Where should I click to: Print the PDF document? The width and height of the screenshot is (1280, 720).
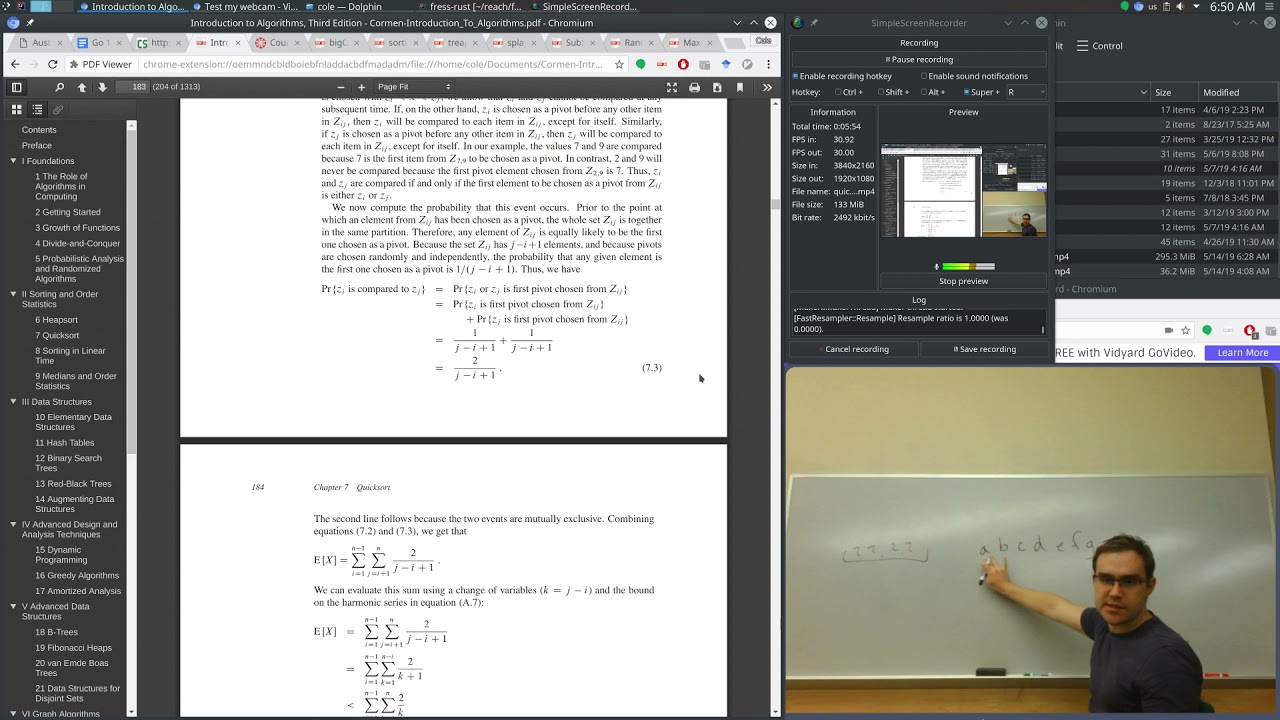[x=695, y=87]
